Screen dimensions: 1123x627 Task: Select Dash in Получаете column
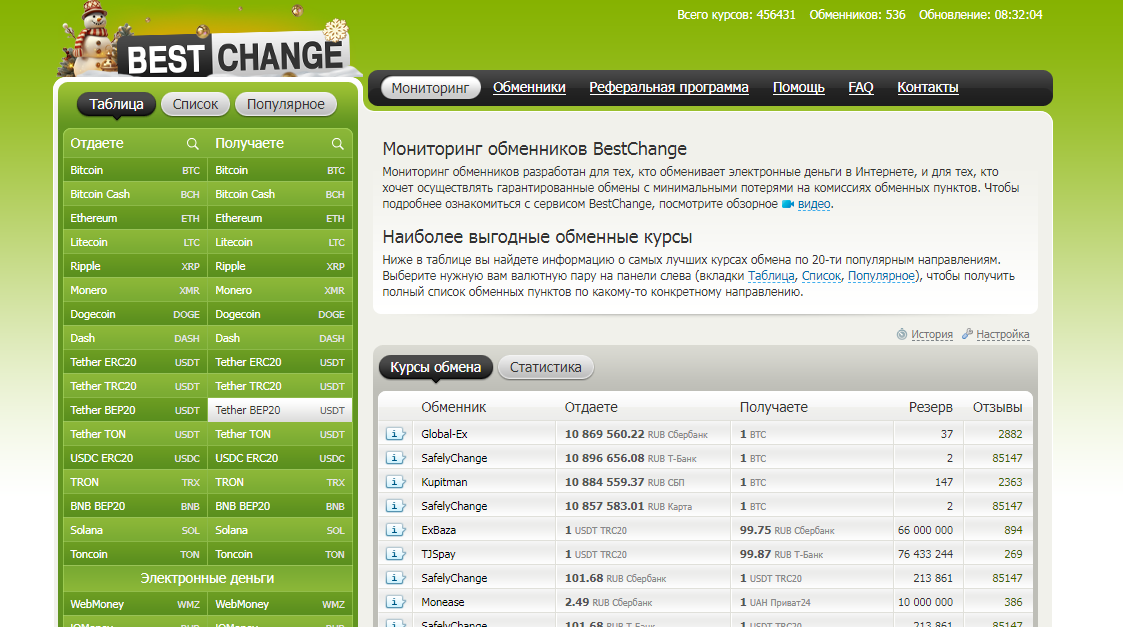tap(280, 338)
